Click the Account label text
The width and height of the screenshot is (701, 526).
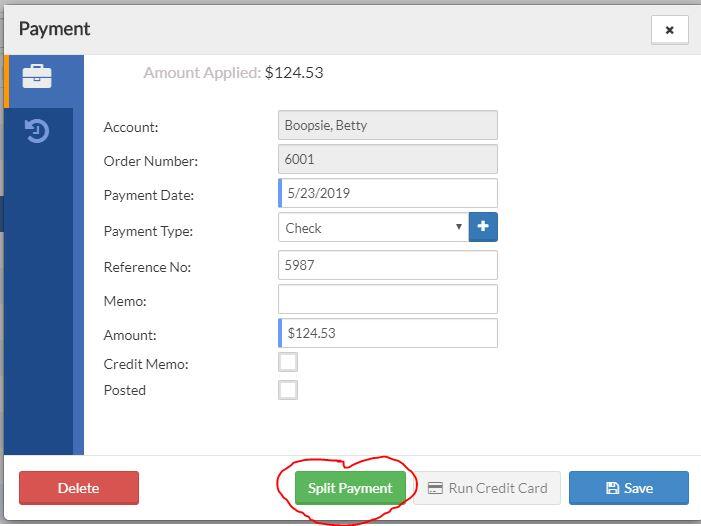click(x=131, y=127)
